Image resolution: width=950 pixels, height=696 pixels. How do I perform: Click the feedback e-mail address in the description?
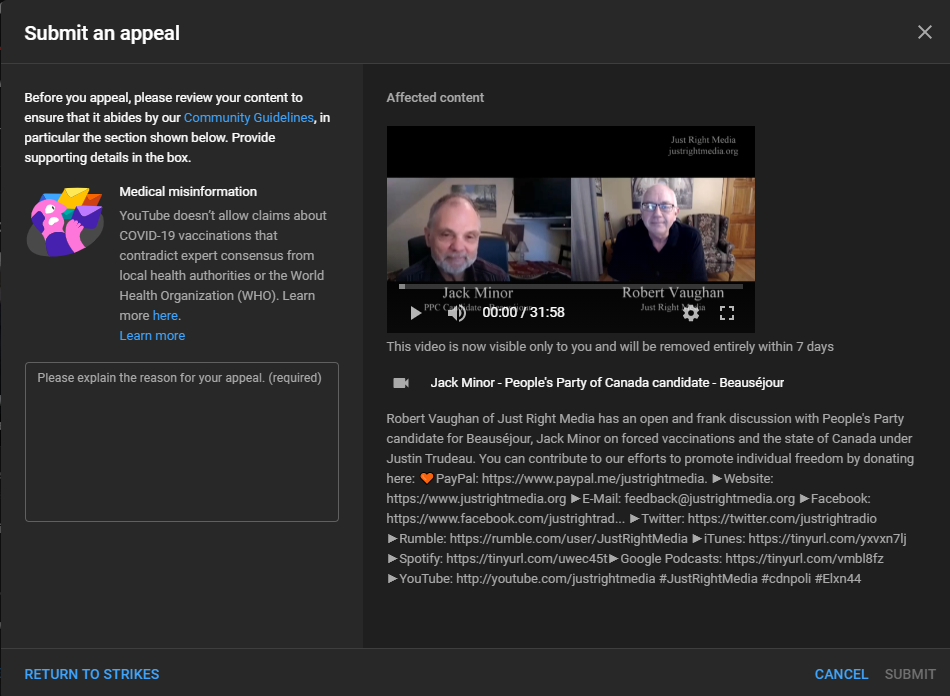click(x=709, y=499)
